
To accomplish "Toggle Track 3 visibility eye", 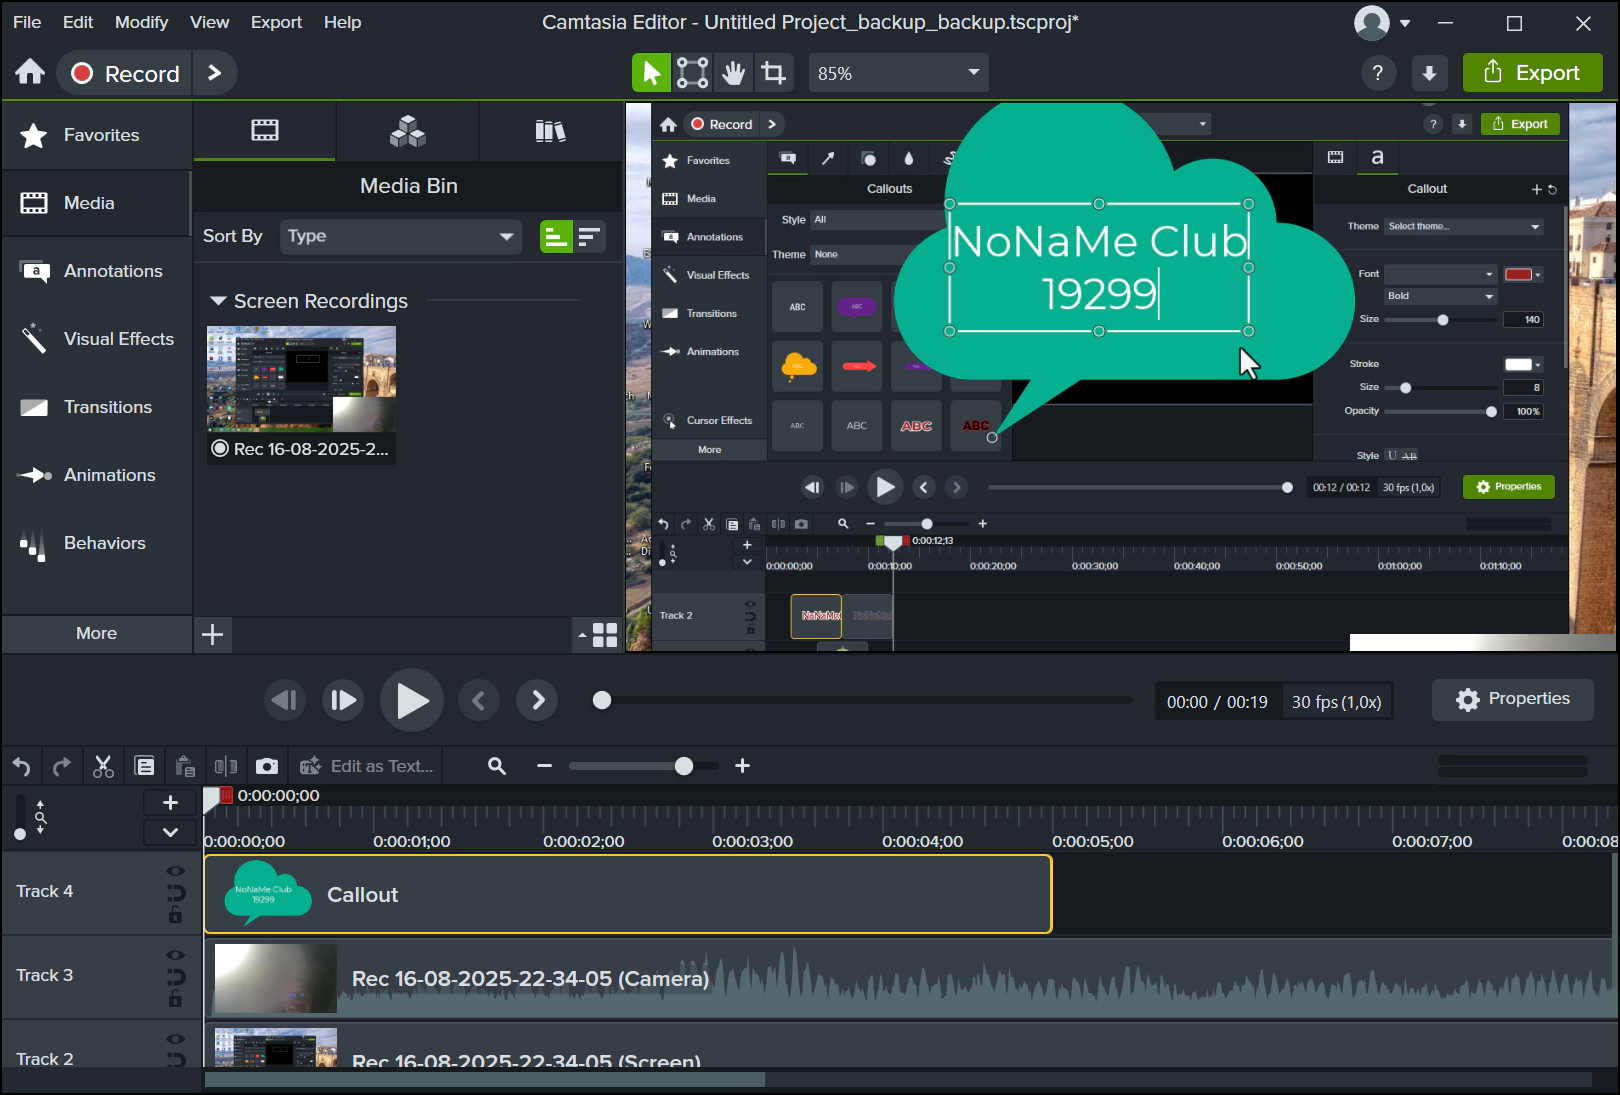I will tap(175, 955).
